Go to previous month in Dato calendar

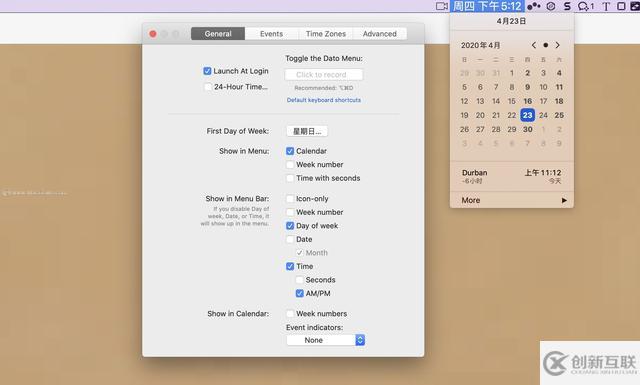point(534,45)
